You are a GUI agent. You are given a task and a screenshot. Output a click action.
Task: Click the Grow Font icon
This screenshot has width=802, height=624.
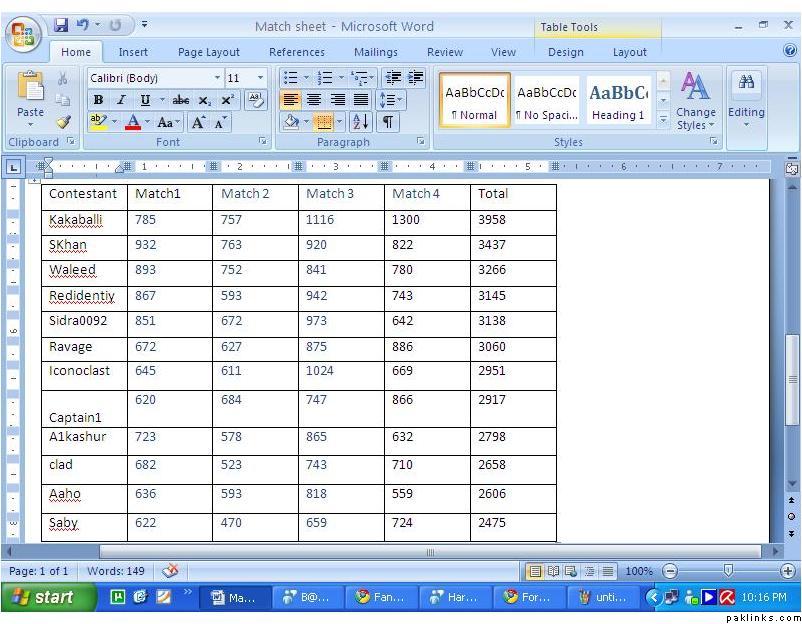tap(198, 122)
